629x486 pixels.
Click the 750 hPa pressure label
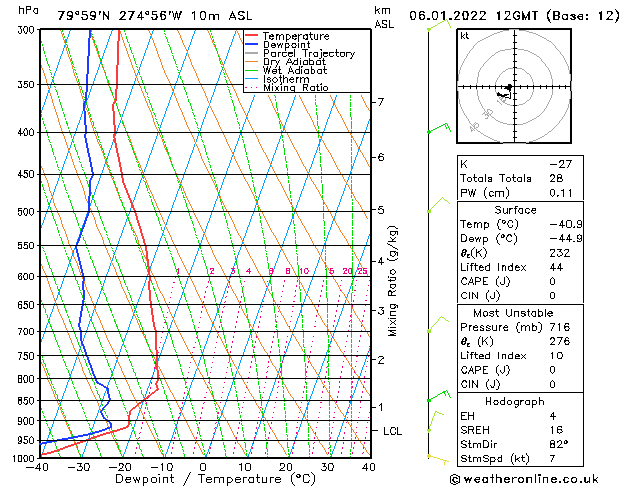(28, 356)
